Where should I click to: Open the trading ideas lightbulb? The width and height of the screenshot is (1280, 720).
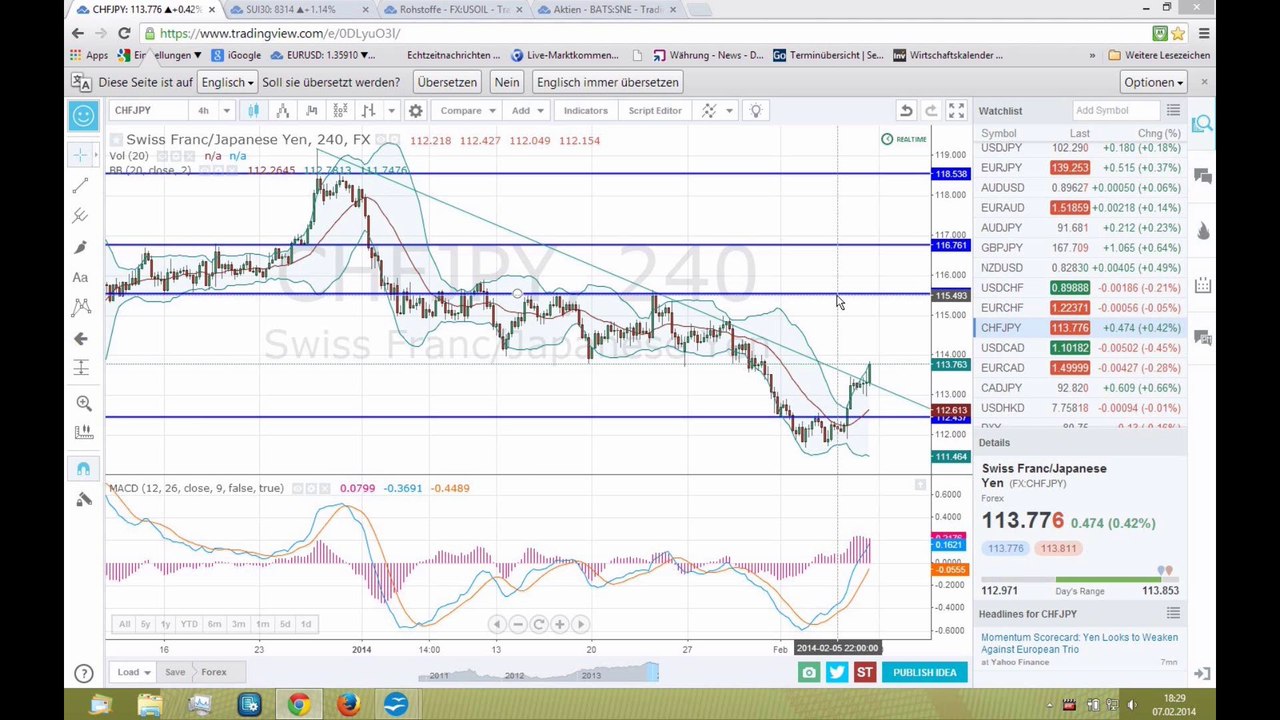point(756,110)
